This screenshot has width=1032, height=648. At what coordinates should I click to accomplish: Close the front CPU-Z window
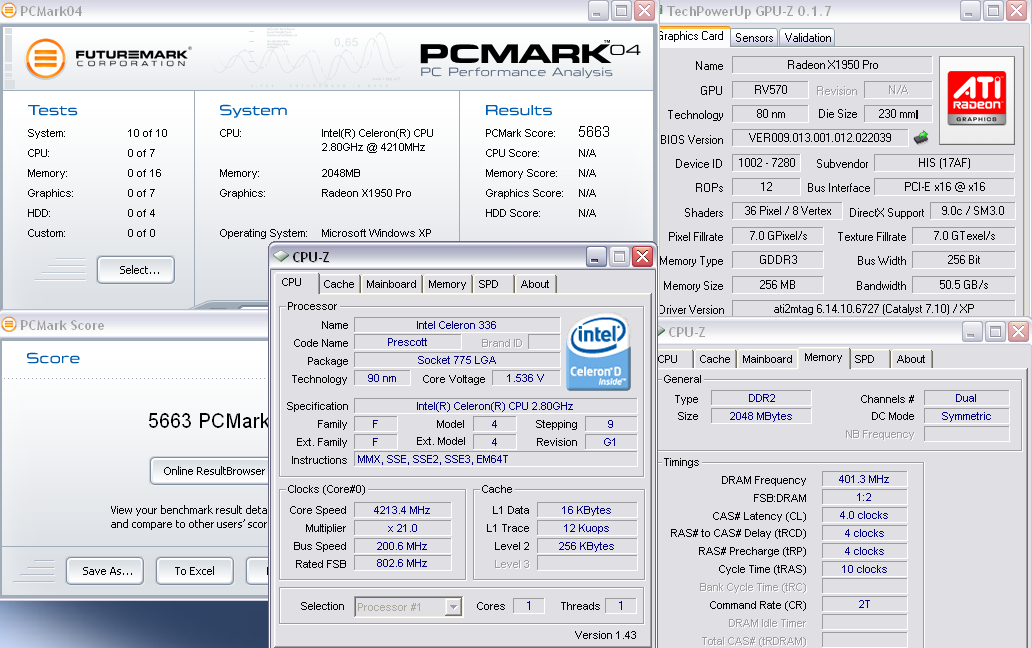(x=642, y=257)
